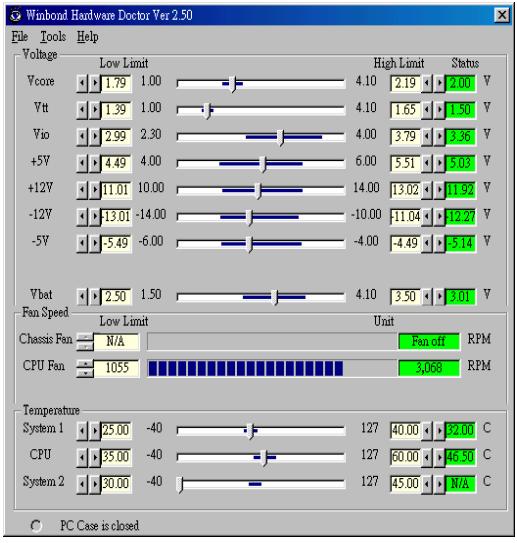Click the +12V status value 11.92
Screen dimensions: 517x543
click(x=460, y=190)
